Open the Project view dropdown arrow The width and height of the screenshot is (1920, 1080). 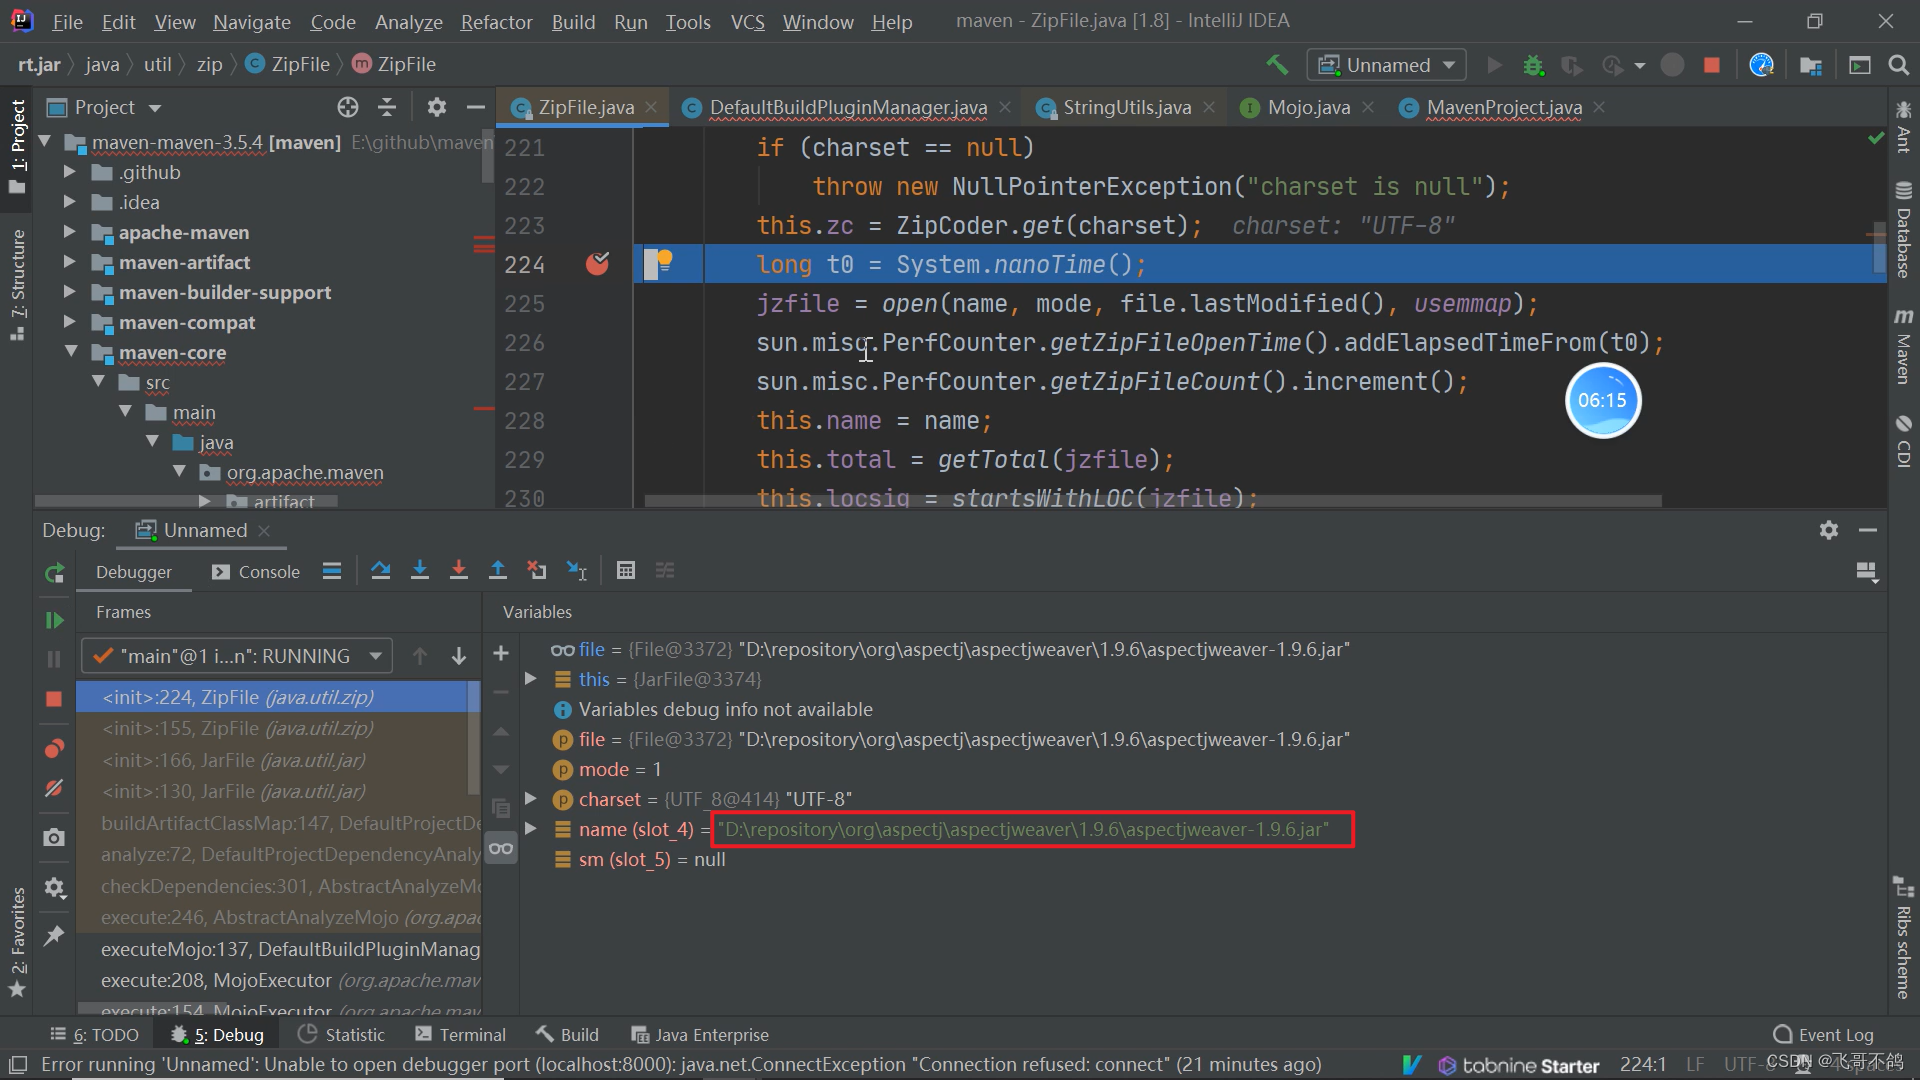pos(155,108)
